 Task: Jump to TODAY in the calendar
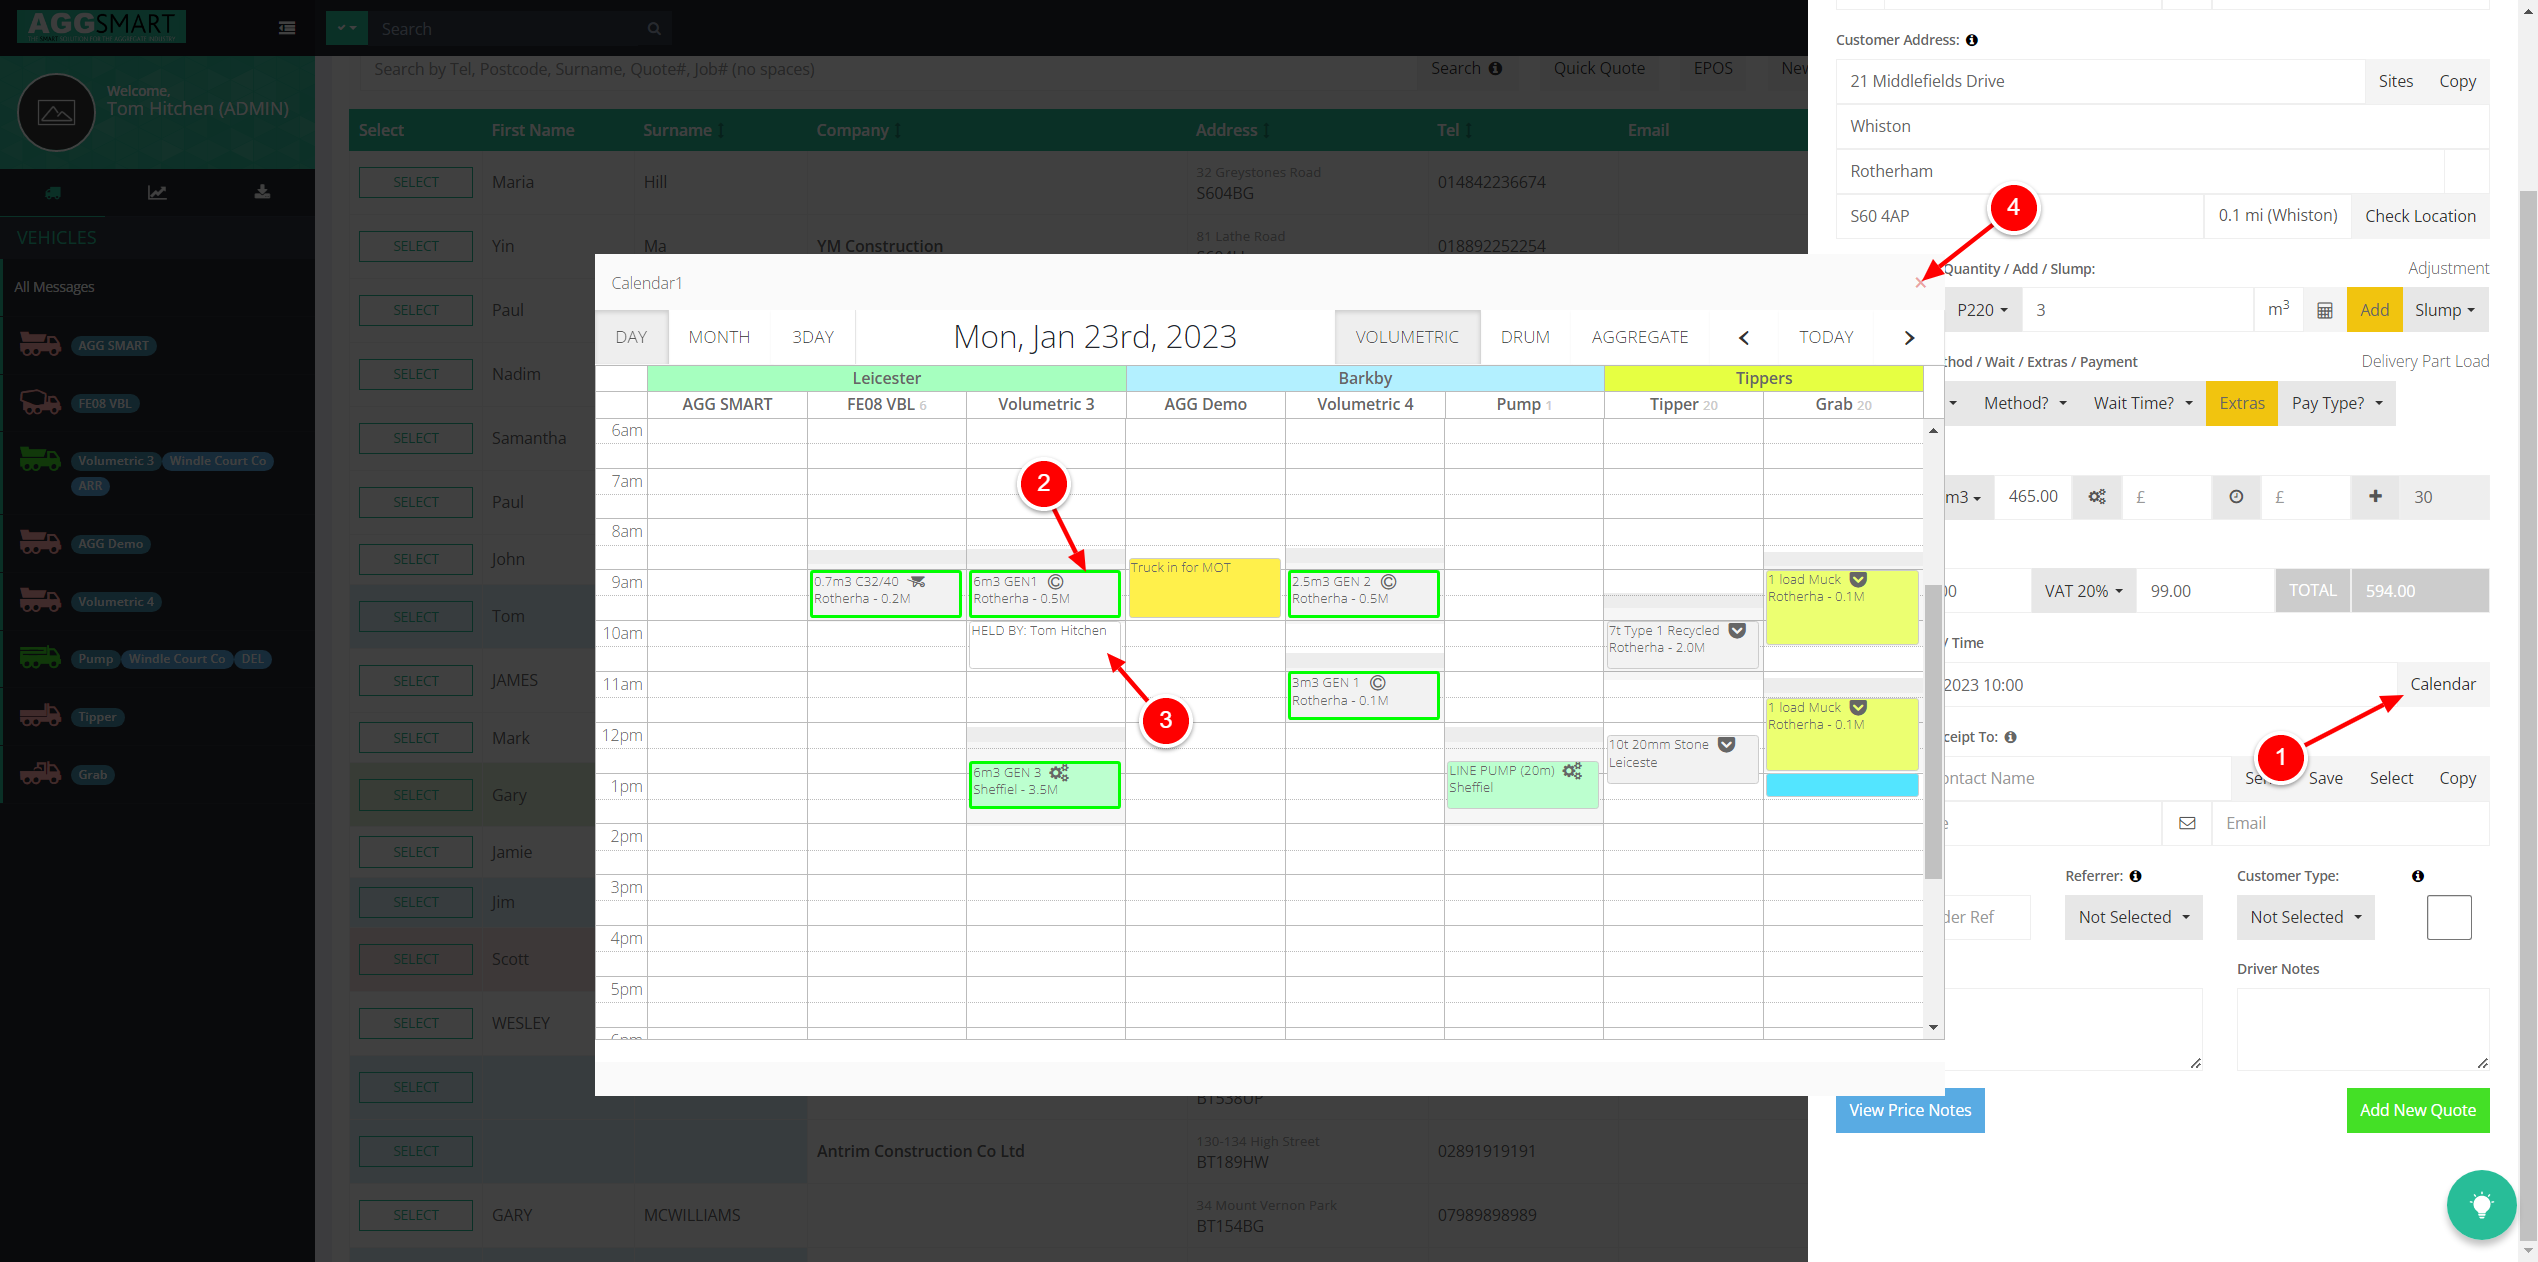(1826, 338)
